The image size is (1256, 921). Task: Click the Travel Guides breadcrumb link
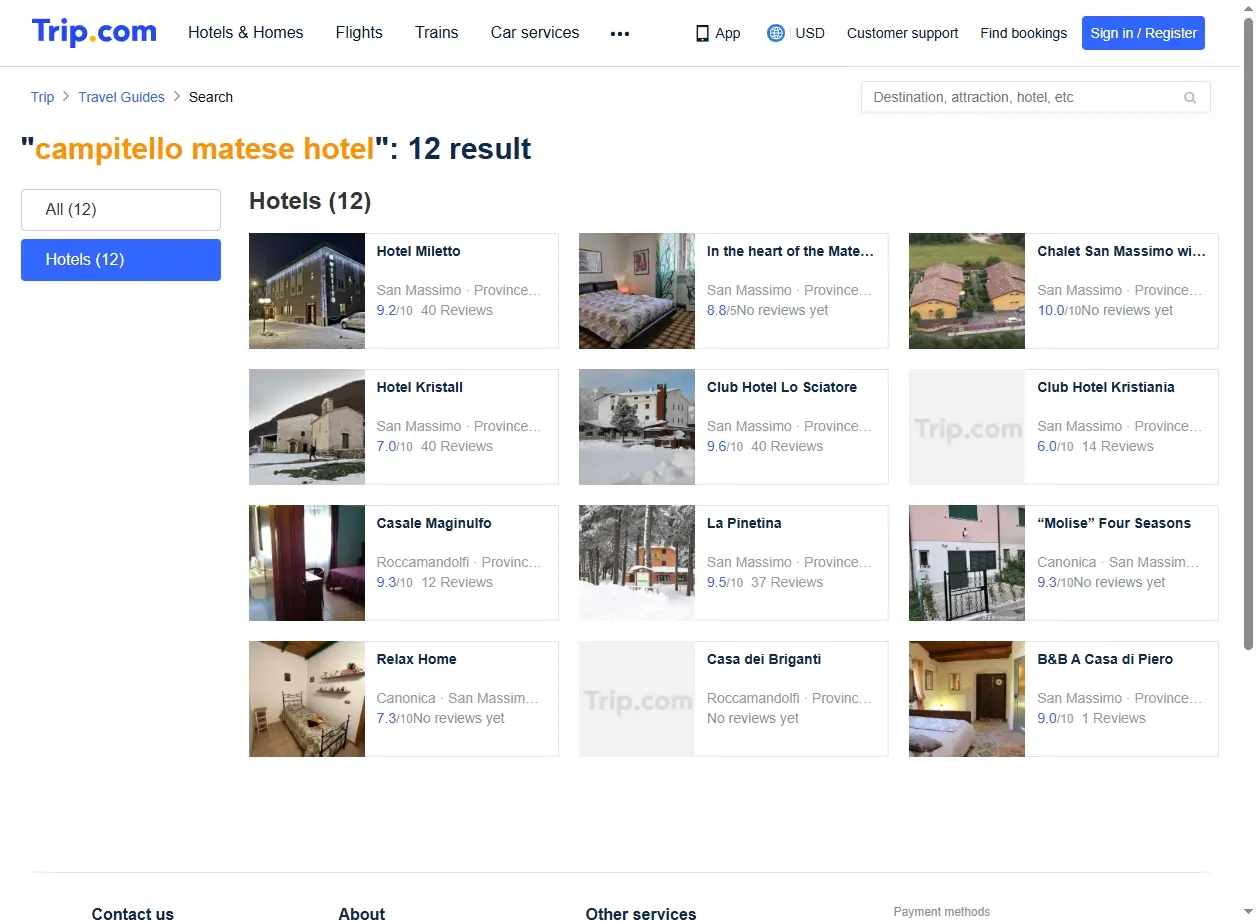coord(121,97)
